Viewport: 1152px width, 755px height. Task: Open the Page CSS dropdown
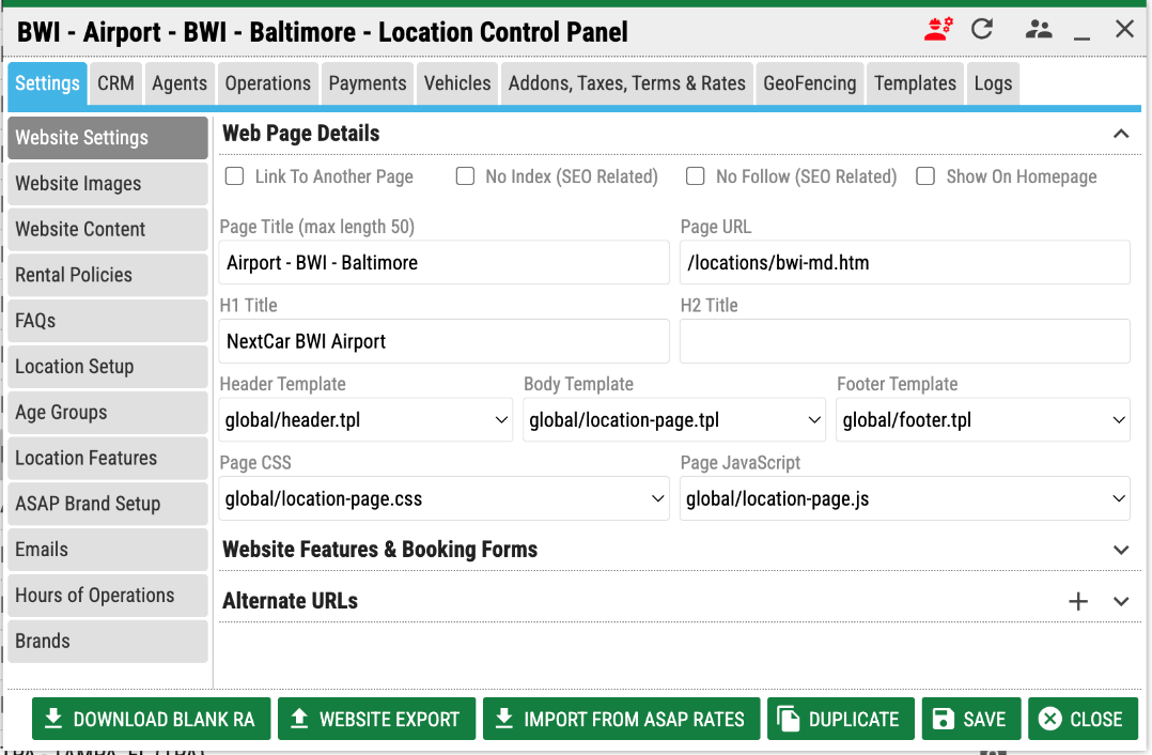(444, 499)
